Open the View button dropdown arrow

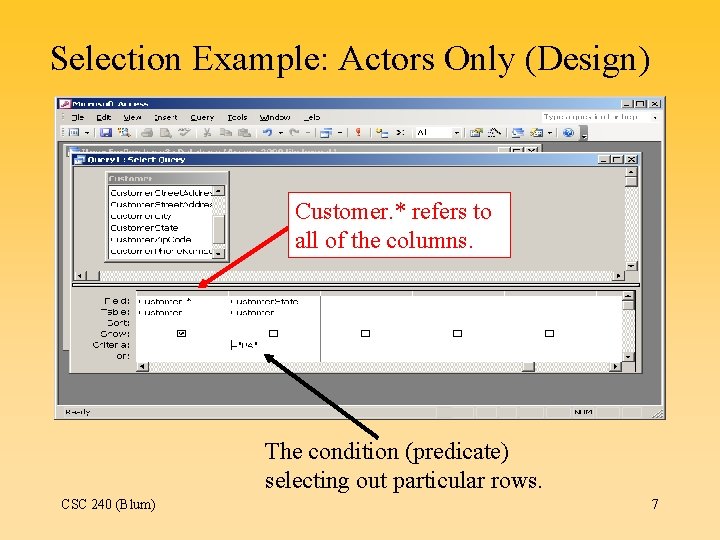(x=86, y=133)
